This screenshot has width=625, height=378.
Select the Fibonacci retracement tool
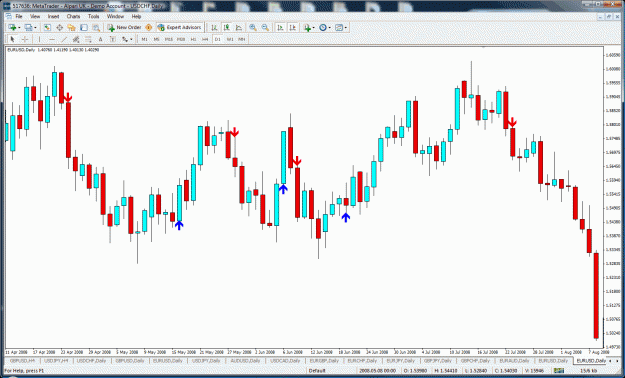pos(88,39)
